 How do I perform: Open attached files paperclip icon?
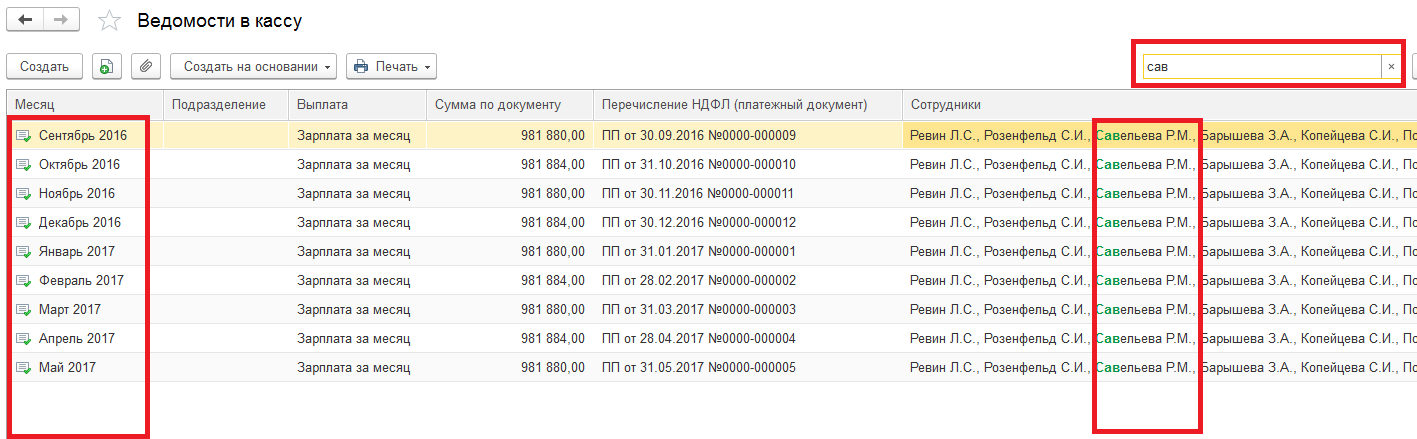[146, 66]
